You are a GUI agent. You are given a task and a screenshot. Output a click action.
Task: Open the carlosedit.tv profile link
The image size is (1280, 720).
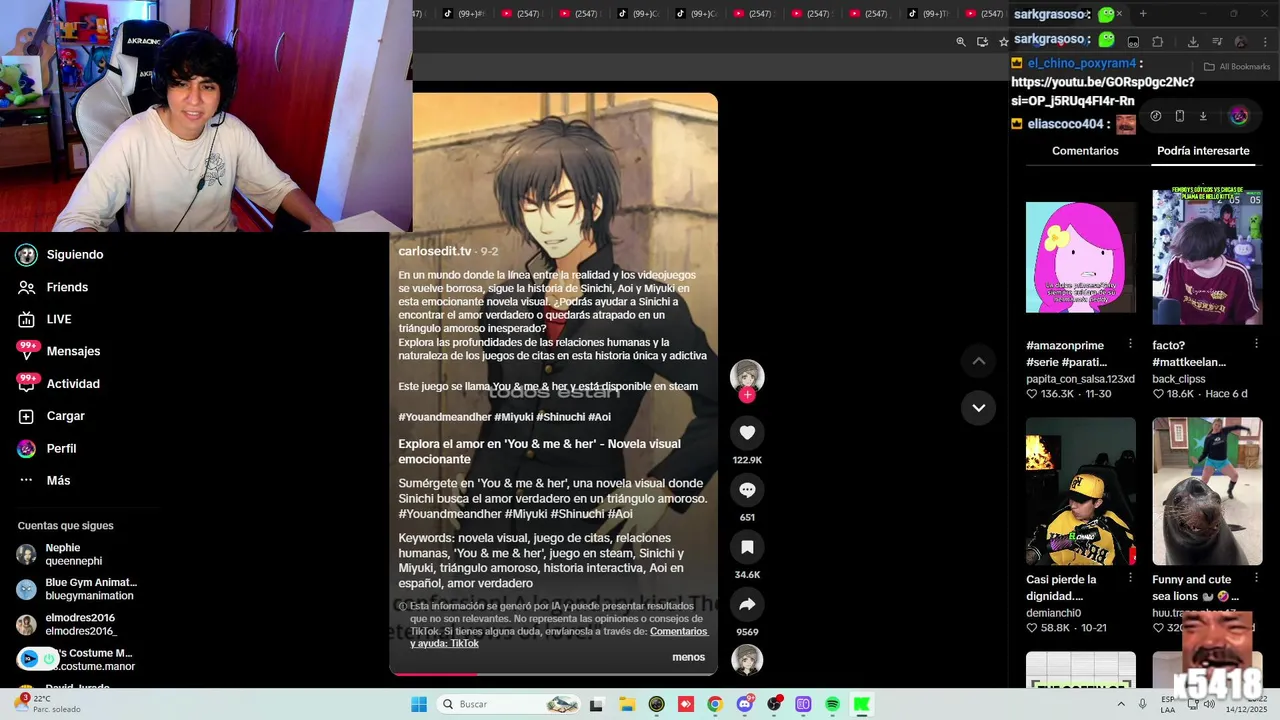pyautogui.click(x=434, y=252)
